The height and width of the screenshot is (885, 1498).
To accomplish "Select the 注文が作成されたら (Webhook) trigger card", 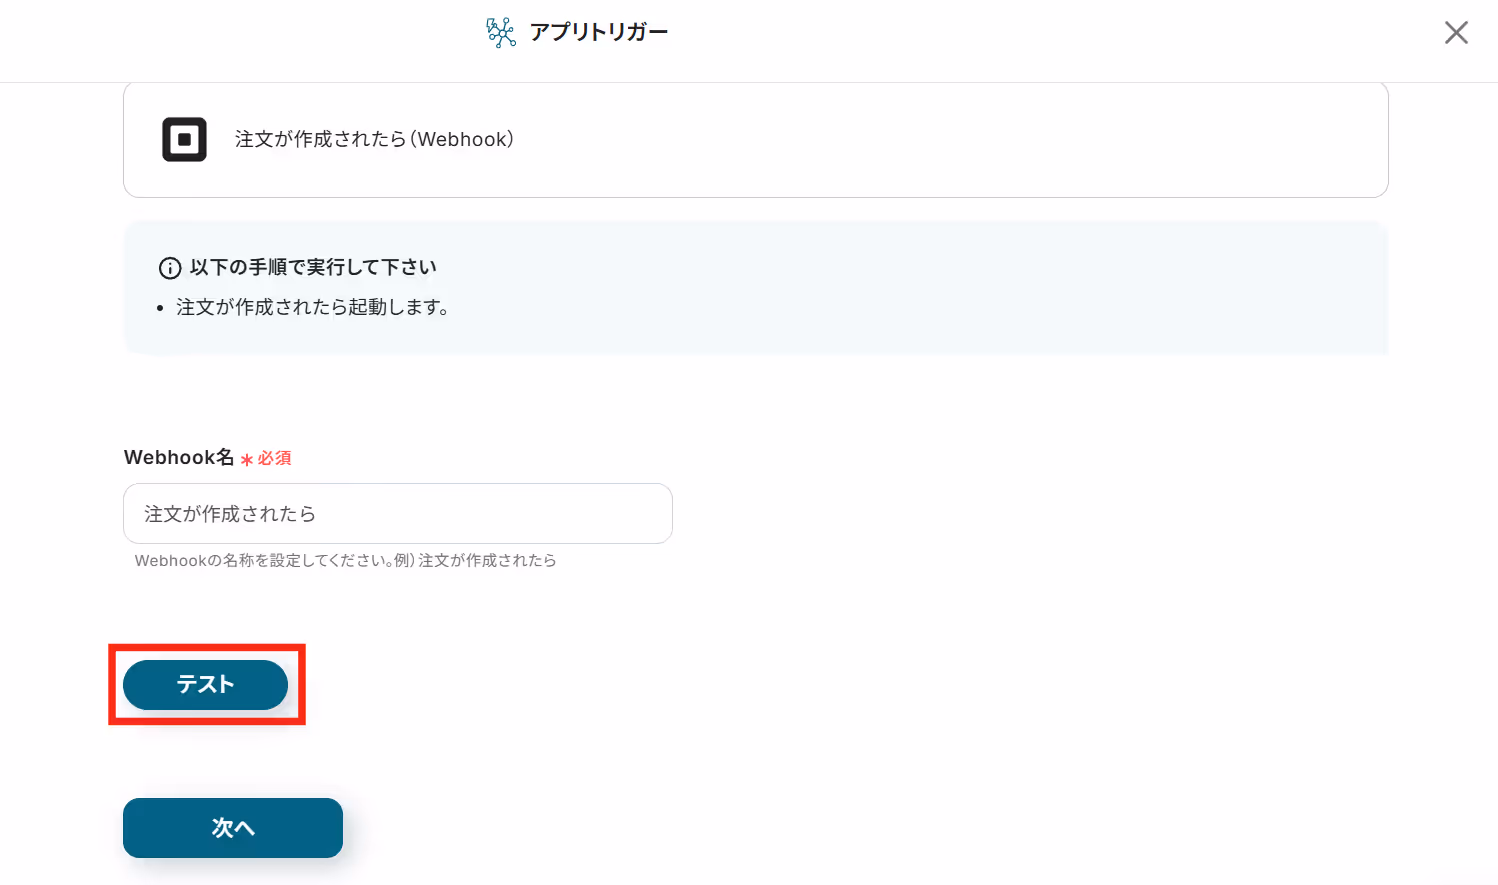I will click(756, 140).
